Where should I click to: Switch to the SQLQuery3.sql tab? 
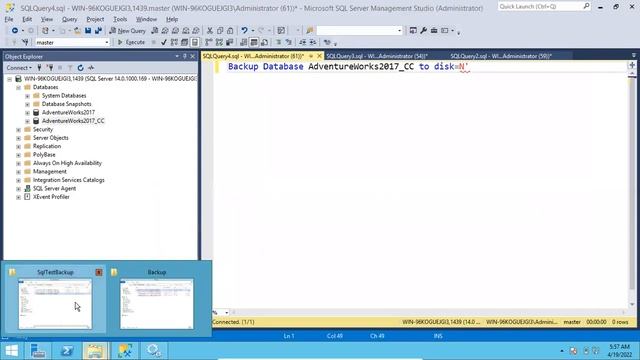pyautogui.click(x=377, y=56)
